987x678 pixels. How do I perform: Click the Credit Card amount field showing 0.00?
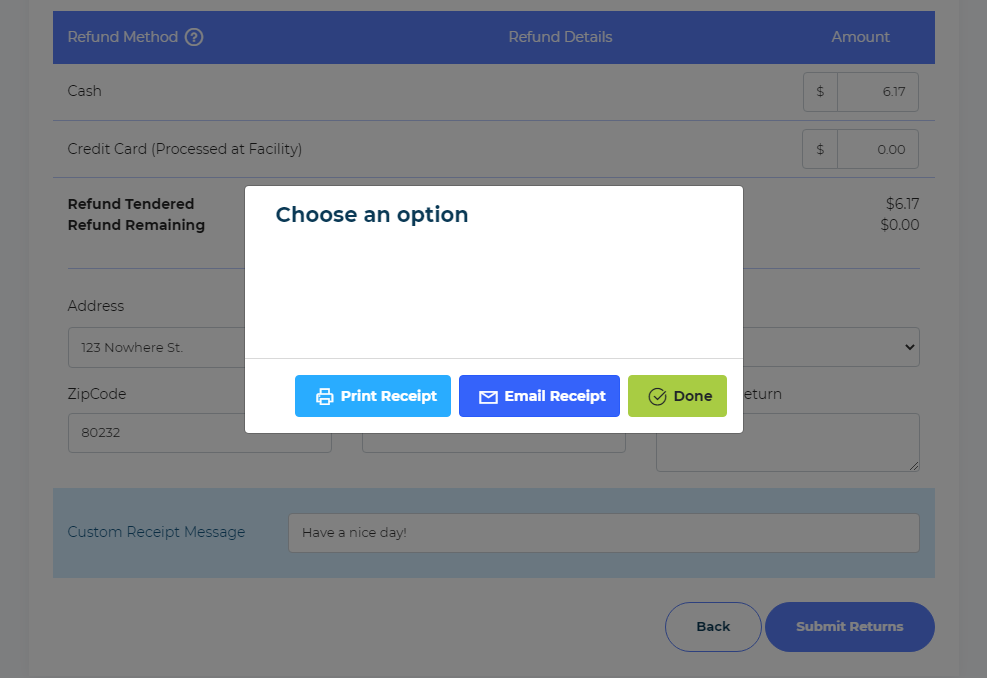pos(877,149)
